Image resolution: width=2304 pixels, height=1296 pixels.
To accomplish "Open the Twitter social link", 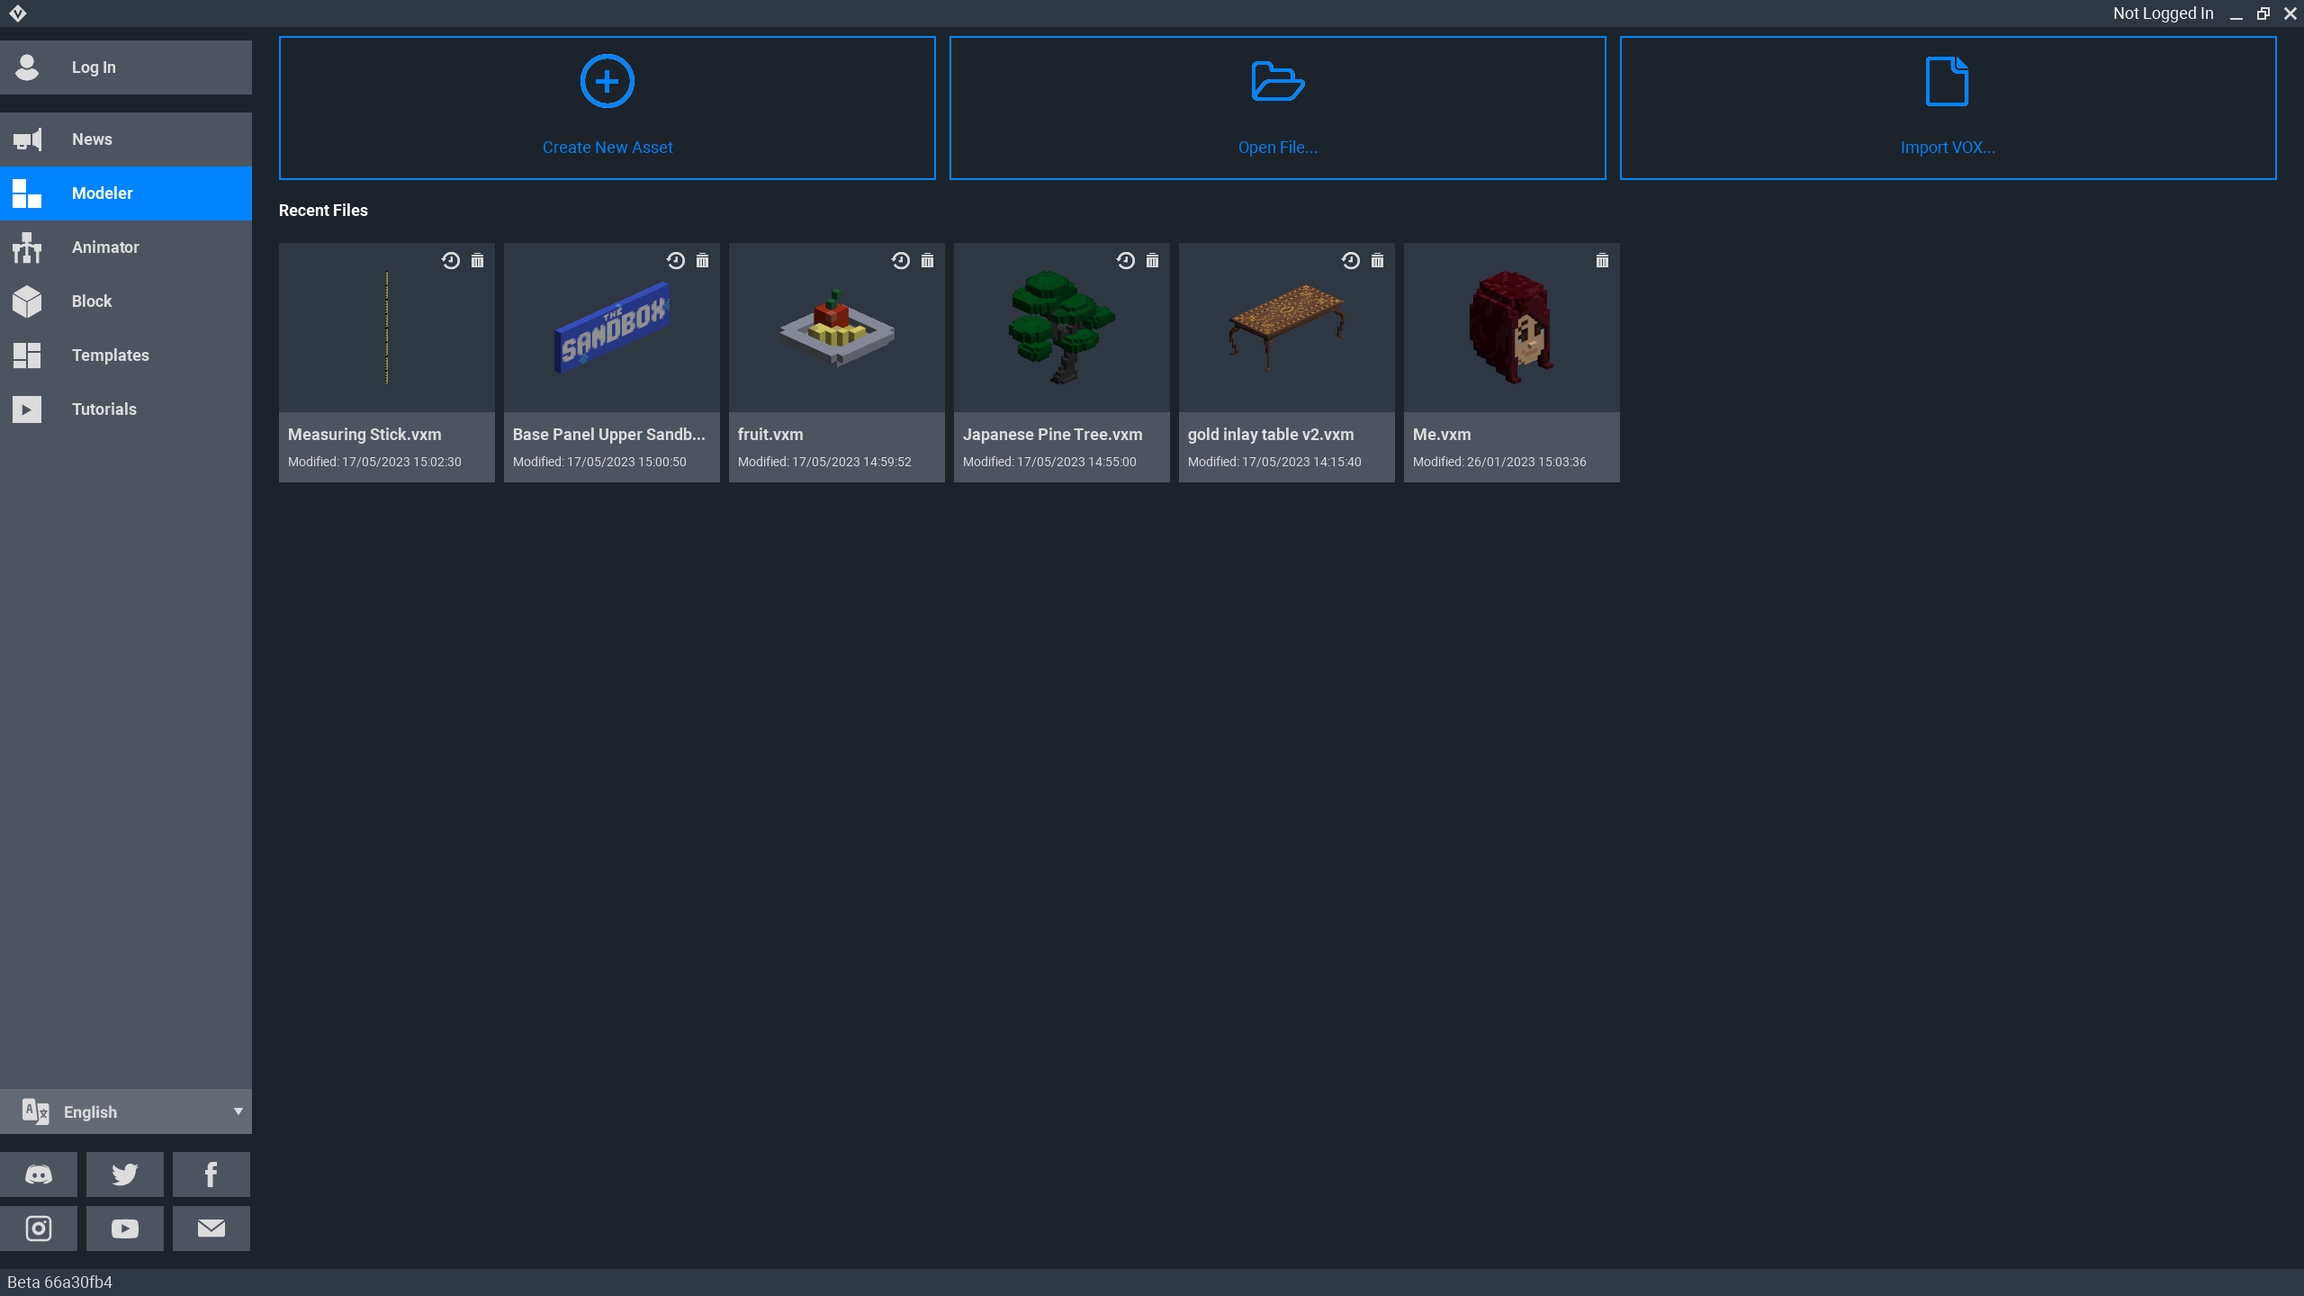I will coord(125,1174).
